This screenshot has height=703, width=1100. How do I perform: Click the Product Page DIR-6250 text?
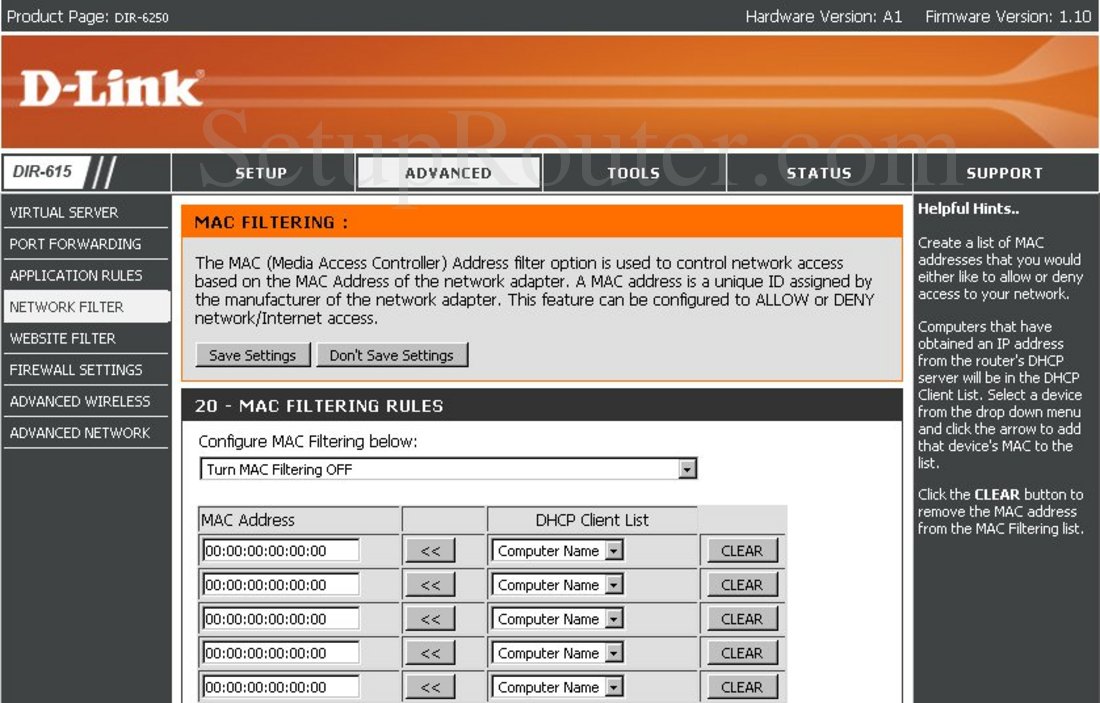point(88,17)
